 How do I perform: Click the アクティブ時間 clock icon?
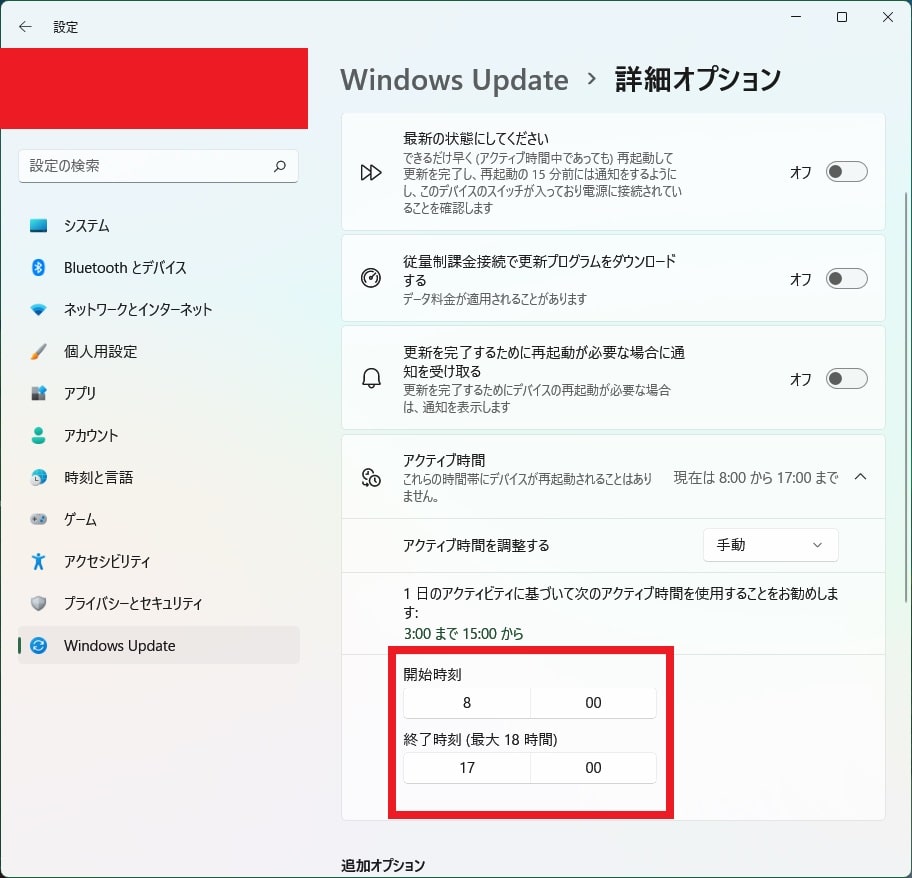(x=371, y=478)
